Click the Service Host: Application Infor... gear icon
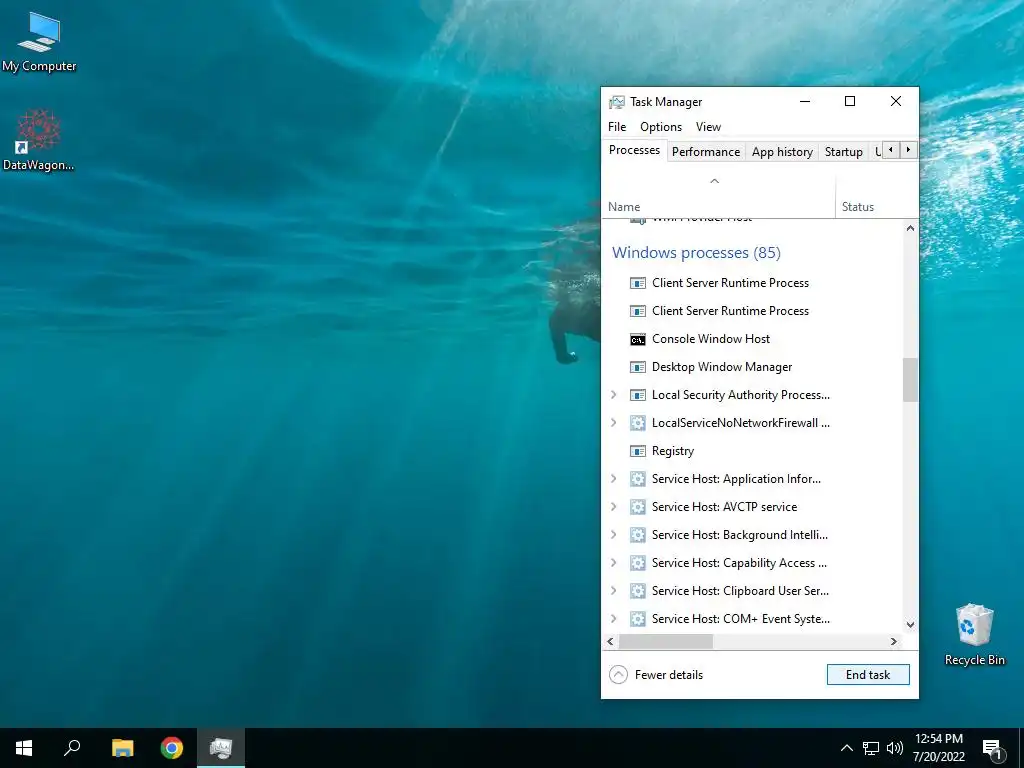 (637, 479)
